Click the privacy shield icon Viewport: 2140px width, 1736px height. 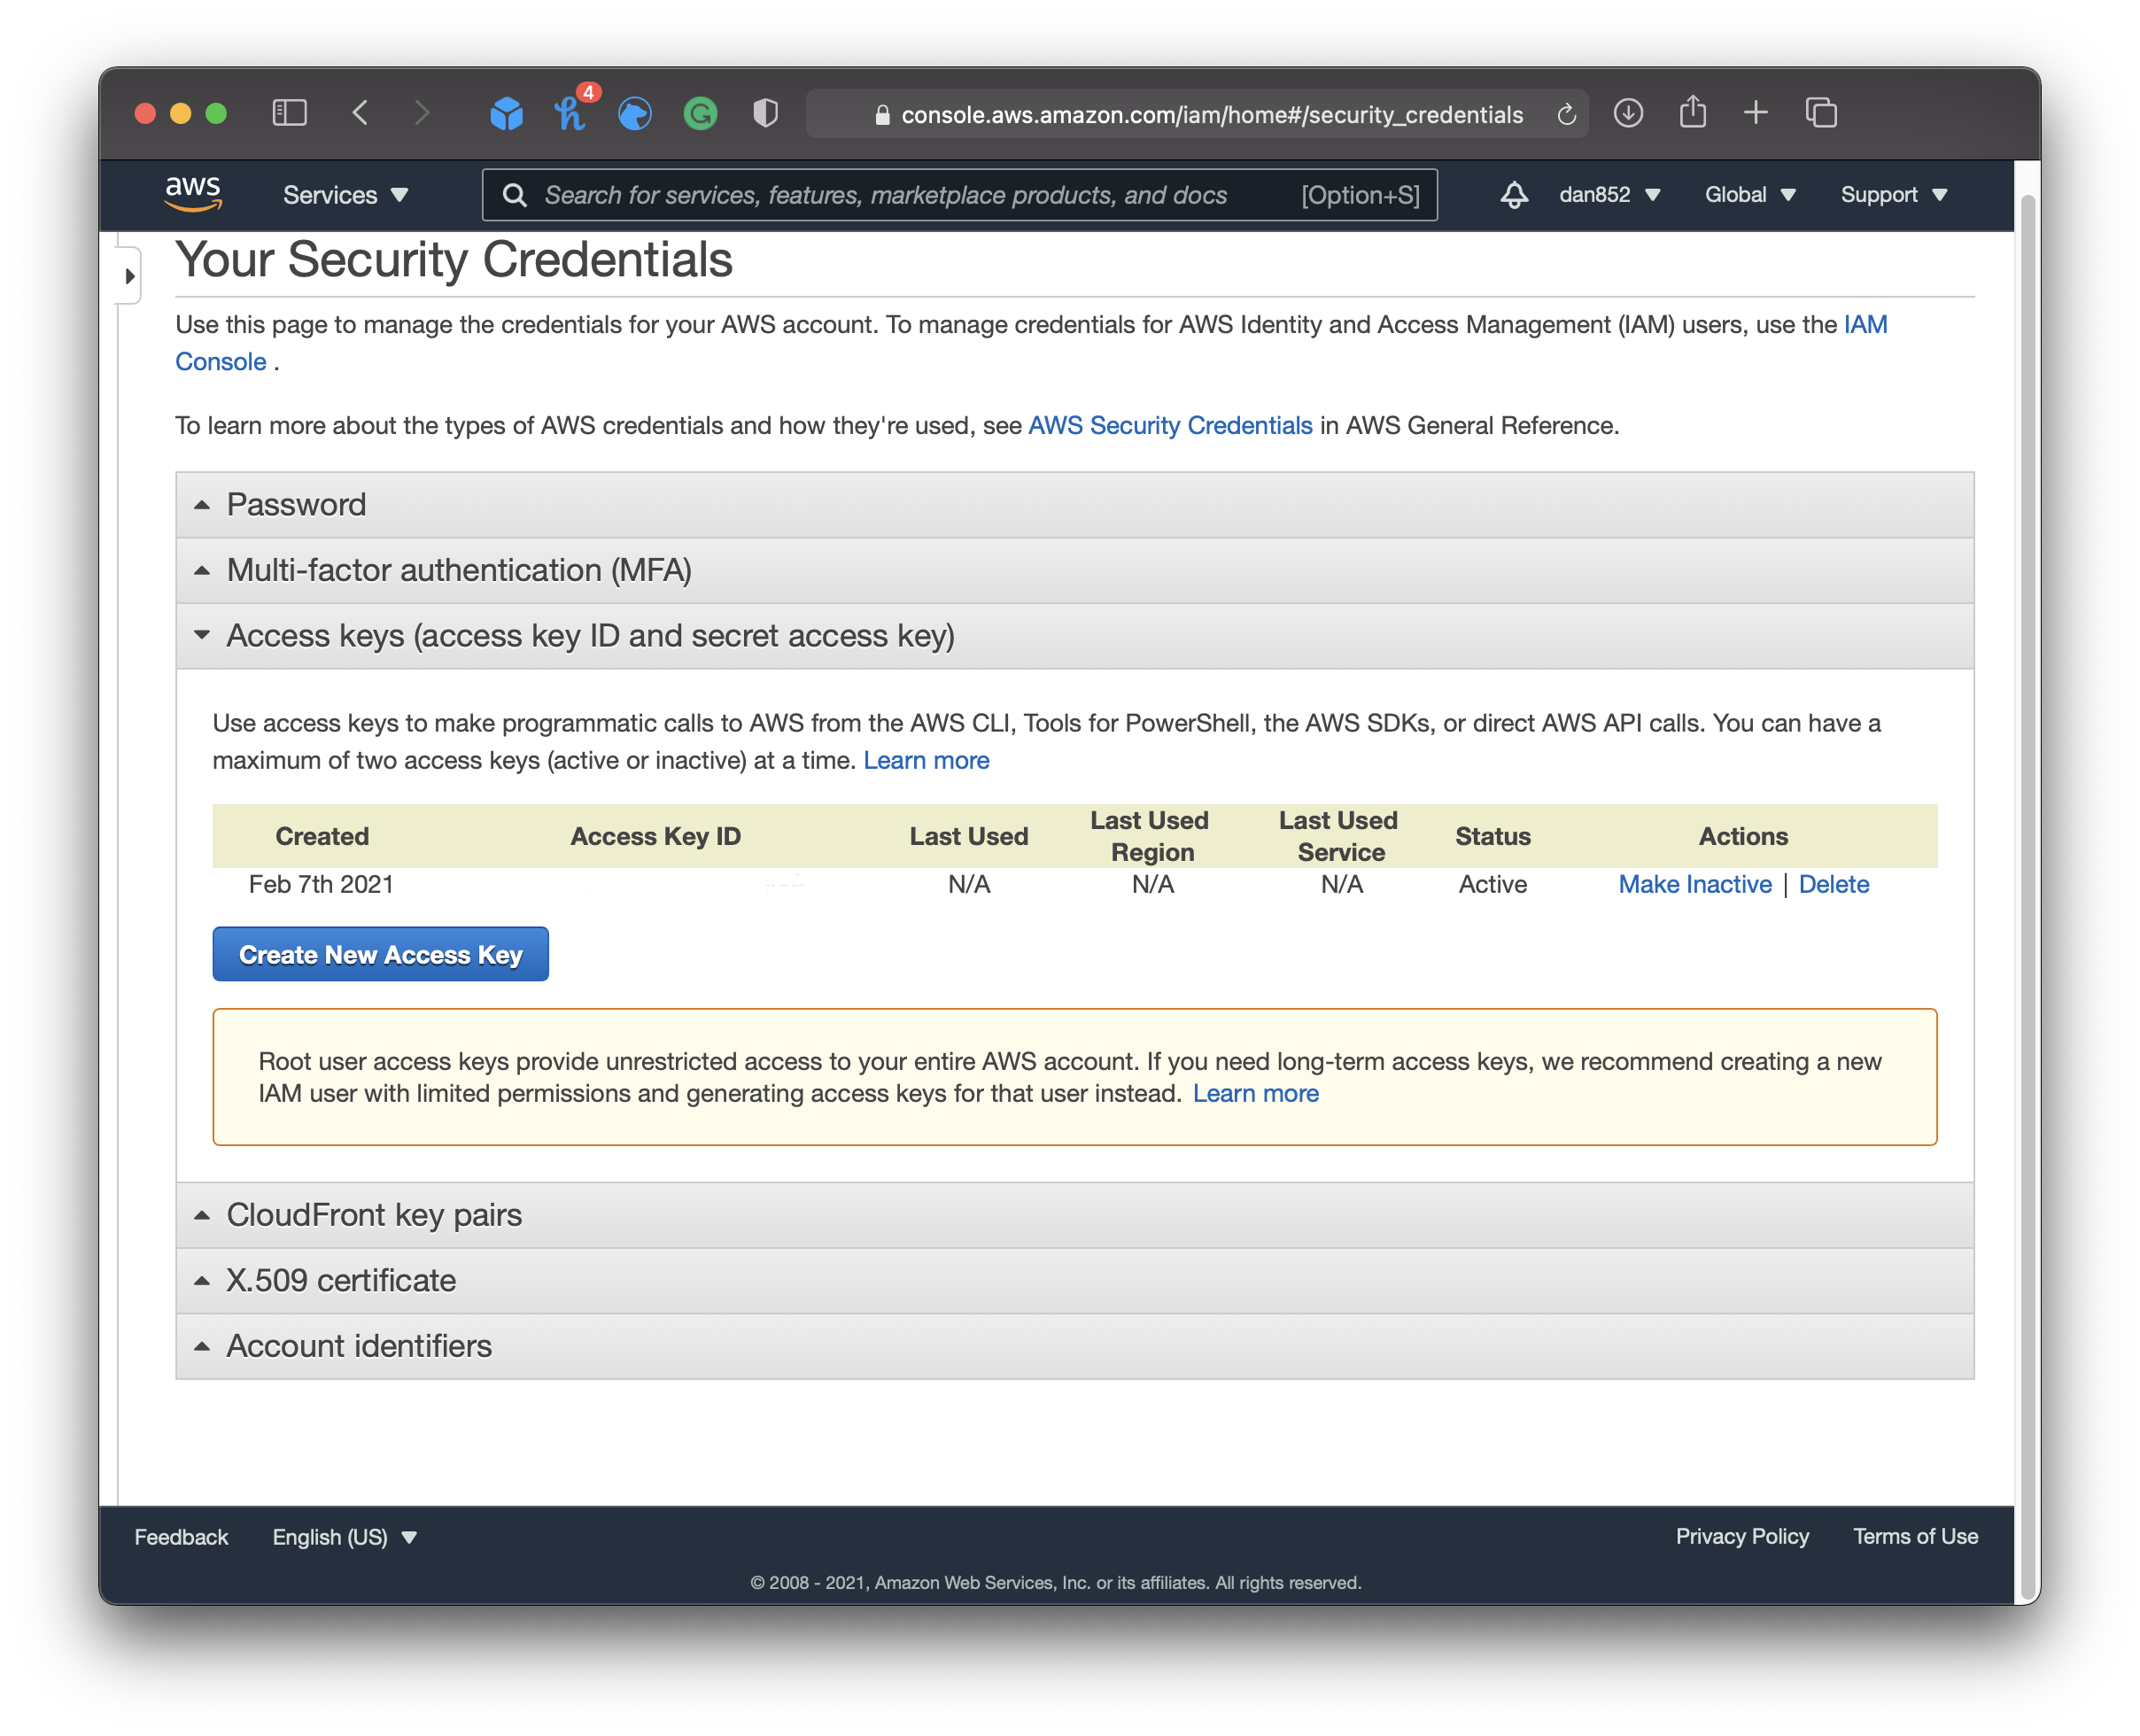765,113
